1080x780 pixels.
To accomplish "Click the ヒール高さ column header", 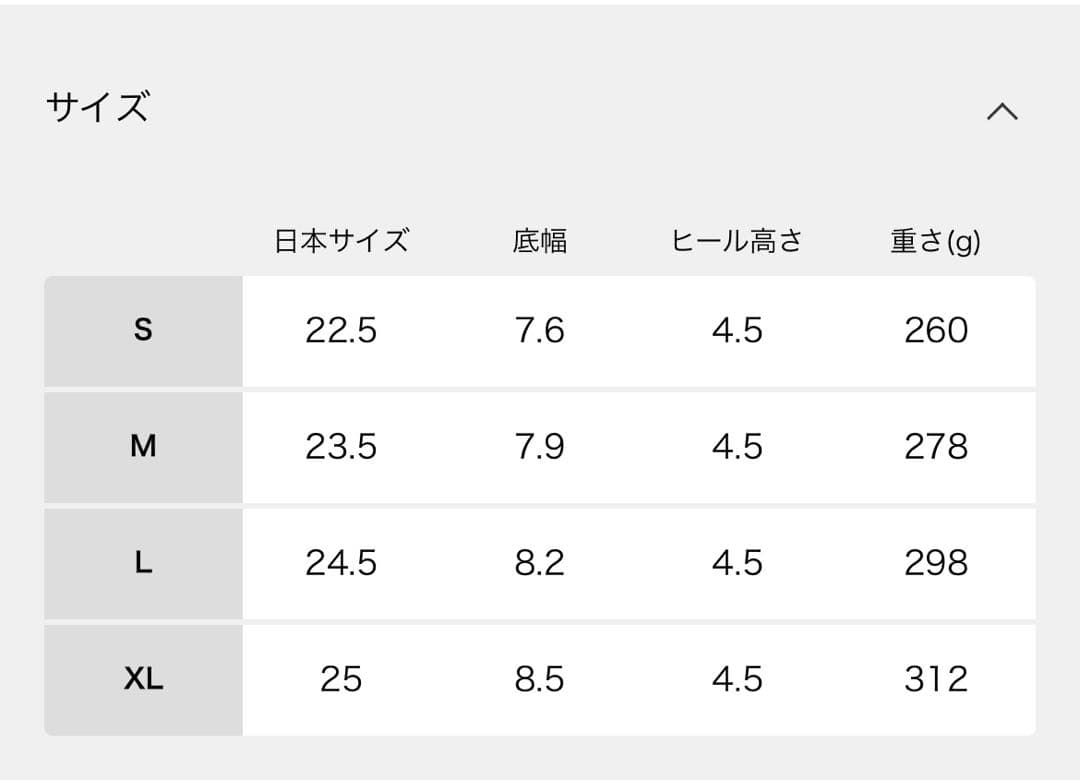I will pos(738,240).
